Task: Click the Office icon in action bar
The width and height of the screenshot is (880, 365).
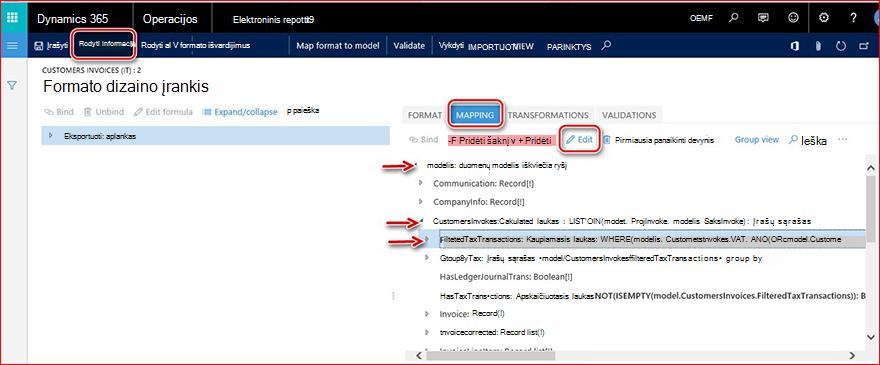Action: pyautogui.click(x=795, y=46)
